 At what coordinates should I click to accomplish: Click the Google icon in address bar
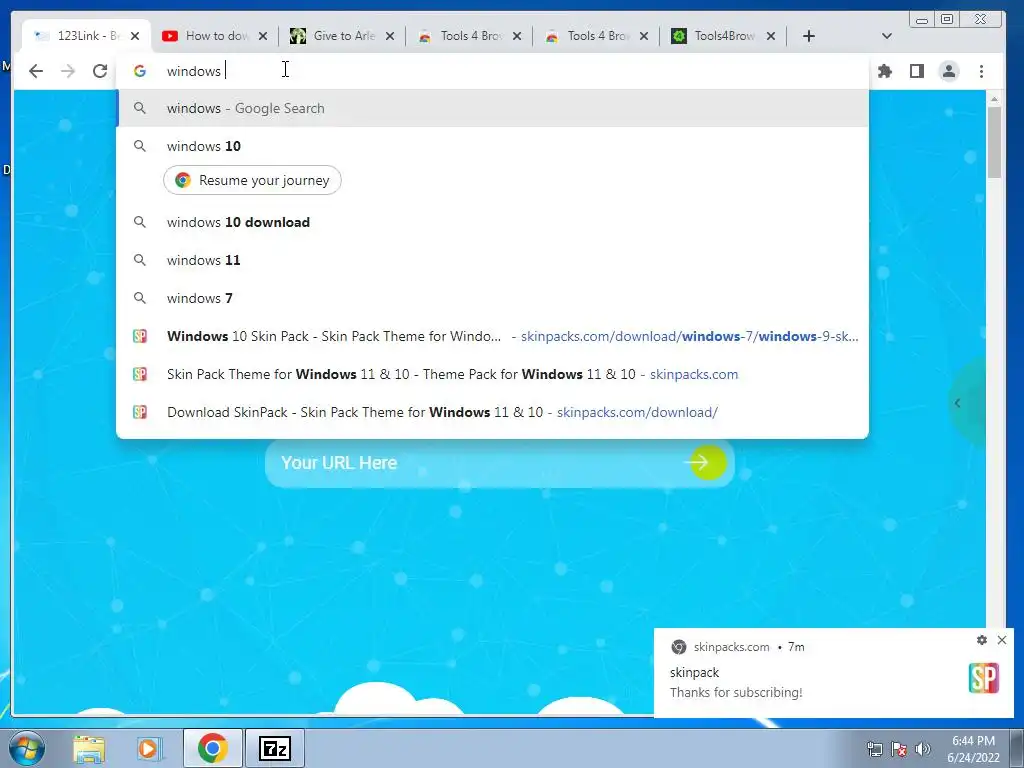[140, 71]
